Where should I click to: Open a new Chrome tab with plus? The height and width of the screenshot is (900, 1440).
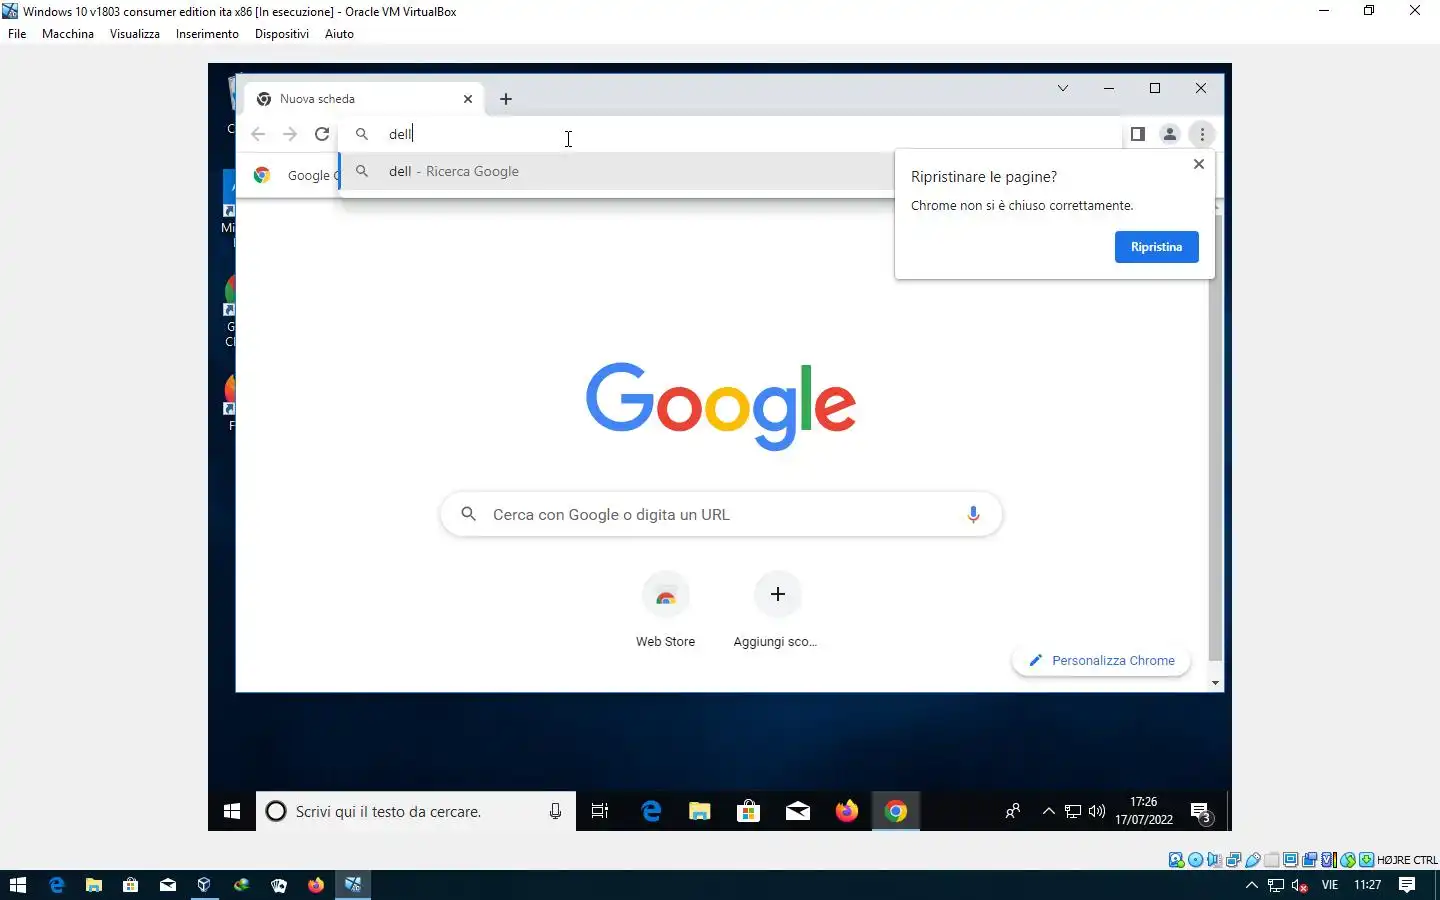point(506,99)
